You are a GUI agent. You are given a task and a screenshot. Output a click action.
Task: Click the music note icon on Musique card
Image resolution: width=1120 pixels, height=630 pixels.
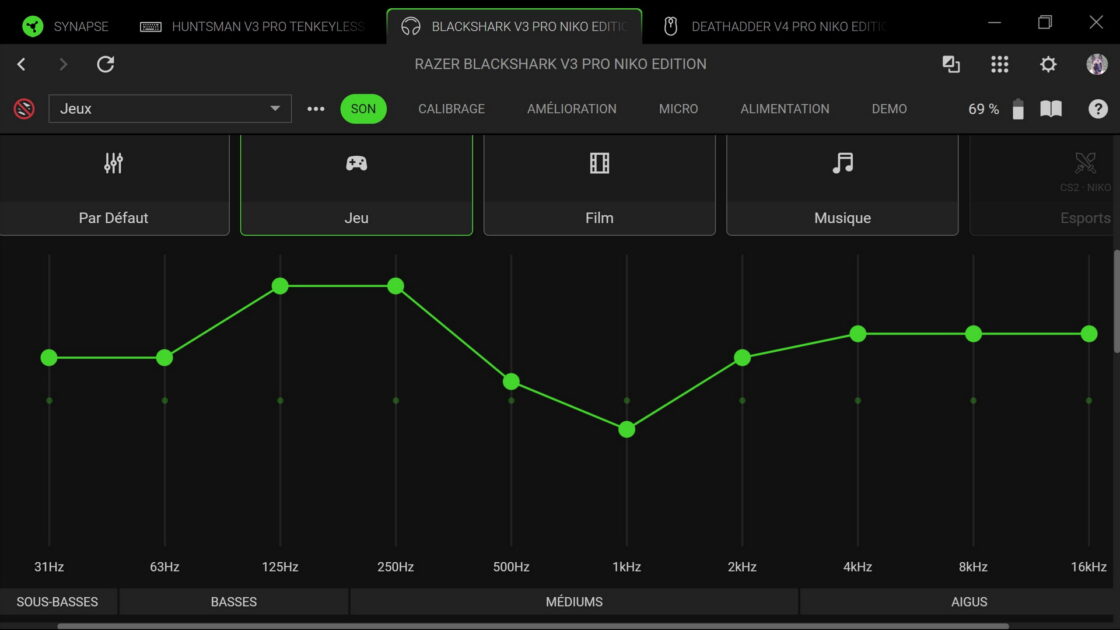tap(843, 163)
